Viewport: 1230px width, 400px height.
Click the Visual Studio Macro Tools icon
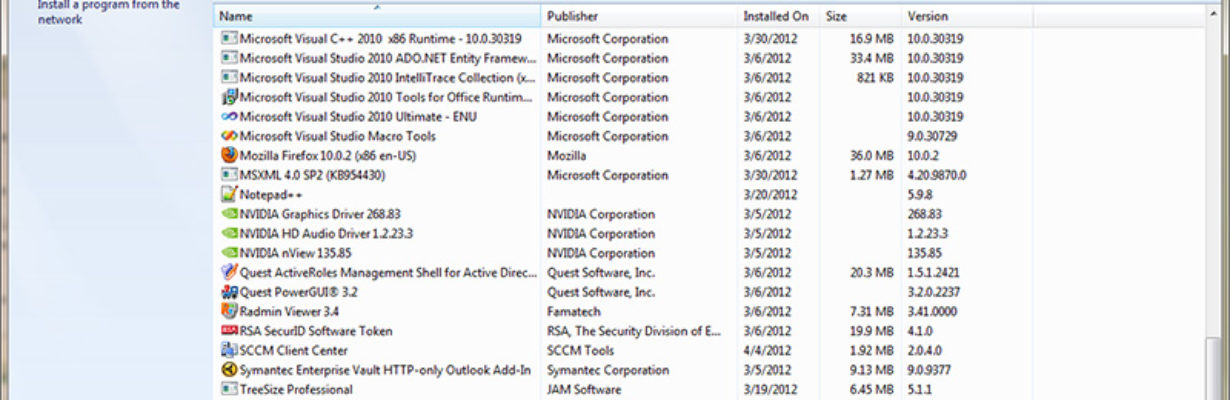[229, 136]
